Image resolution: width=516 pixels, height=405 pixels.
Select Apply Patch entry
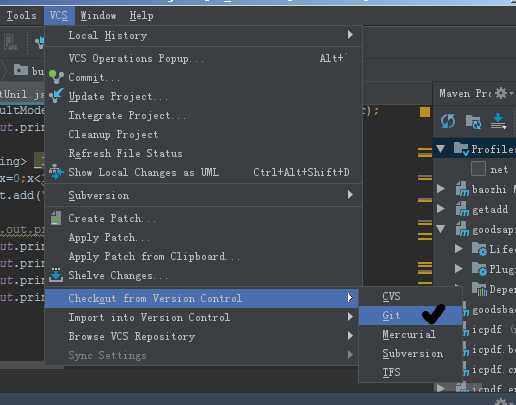(x=203, y=237)
